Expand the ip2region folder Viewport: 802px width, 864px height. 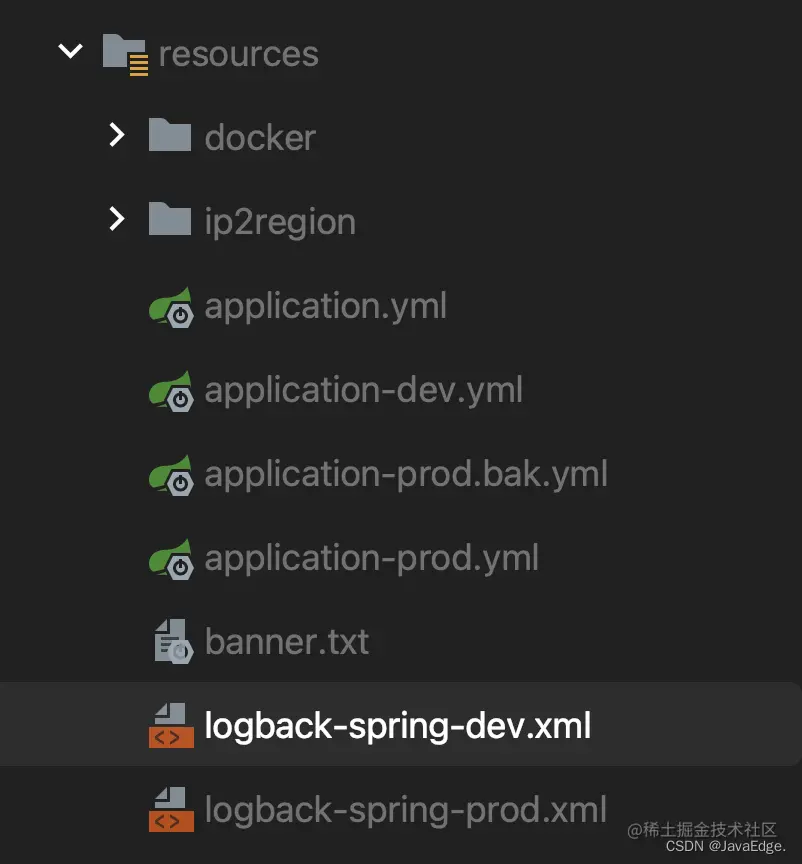click(x=117, y=220)
